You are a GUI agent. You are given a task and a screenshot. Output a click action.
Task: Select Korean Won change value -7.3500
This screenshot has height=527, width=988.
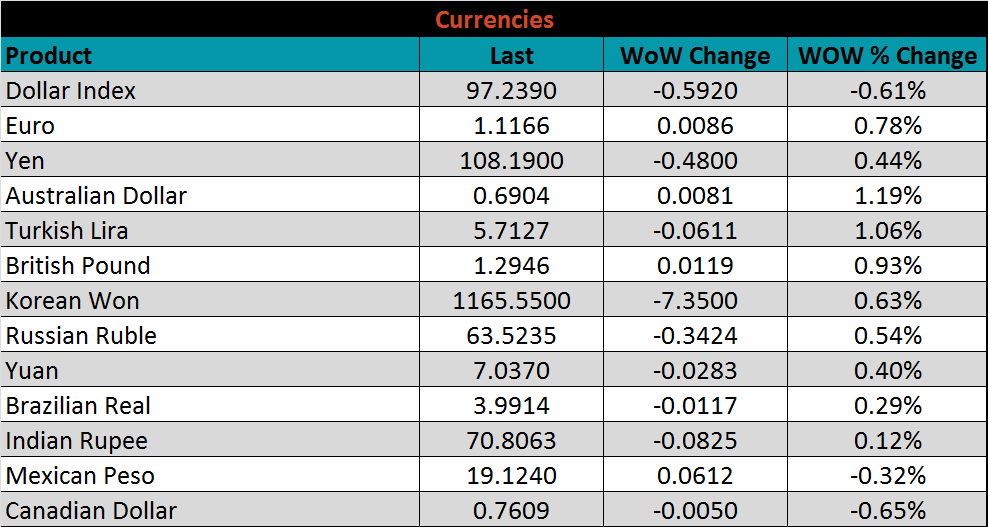click(695, 301)
